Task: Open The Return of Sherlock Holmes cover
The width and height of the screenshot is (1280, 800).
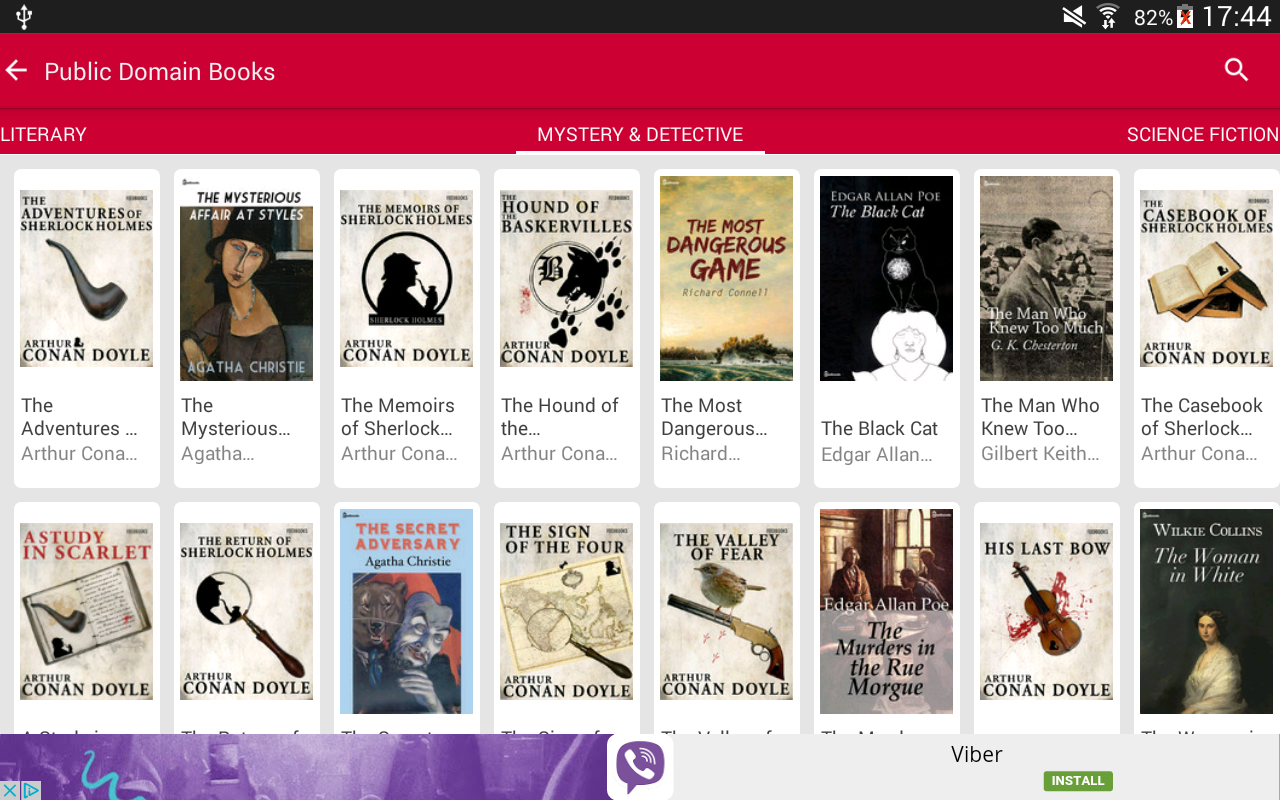Action: (x=247, y=612)
